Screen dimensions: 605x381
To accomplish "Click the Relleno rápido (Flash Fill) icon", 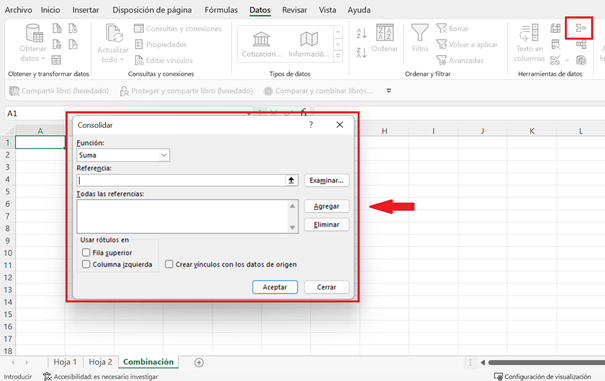I will (556, 28).
